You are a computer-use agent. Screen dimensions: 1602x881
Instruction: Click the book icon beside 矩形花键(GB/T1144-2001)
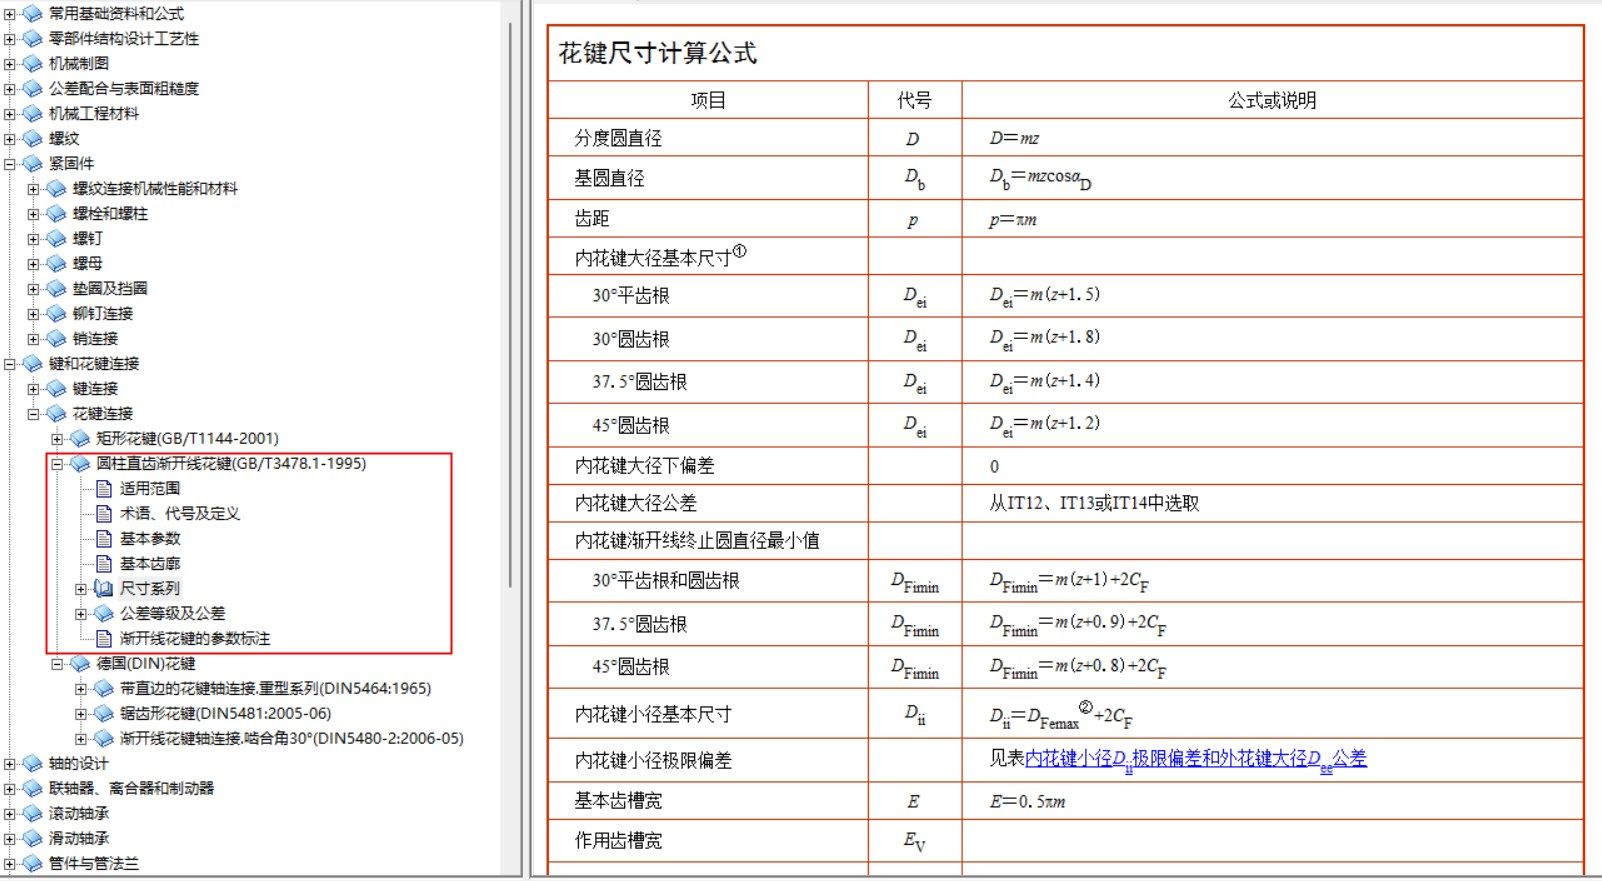coord(81,439)
